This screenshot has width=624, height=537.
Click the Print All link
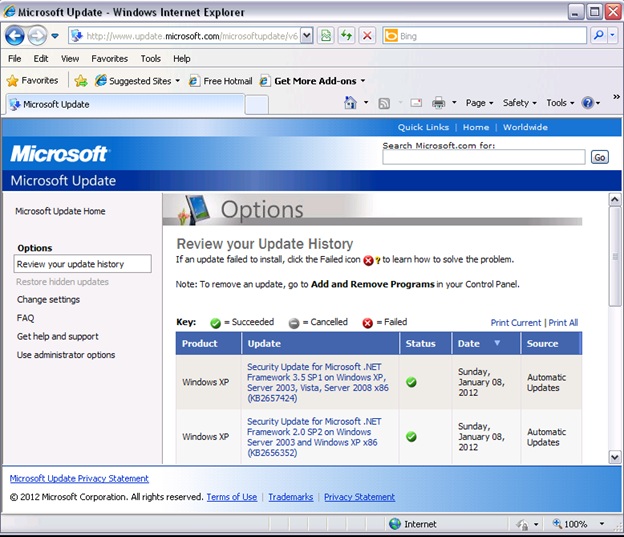(563, 322)
